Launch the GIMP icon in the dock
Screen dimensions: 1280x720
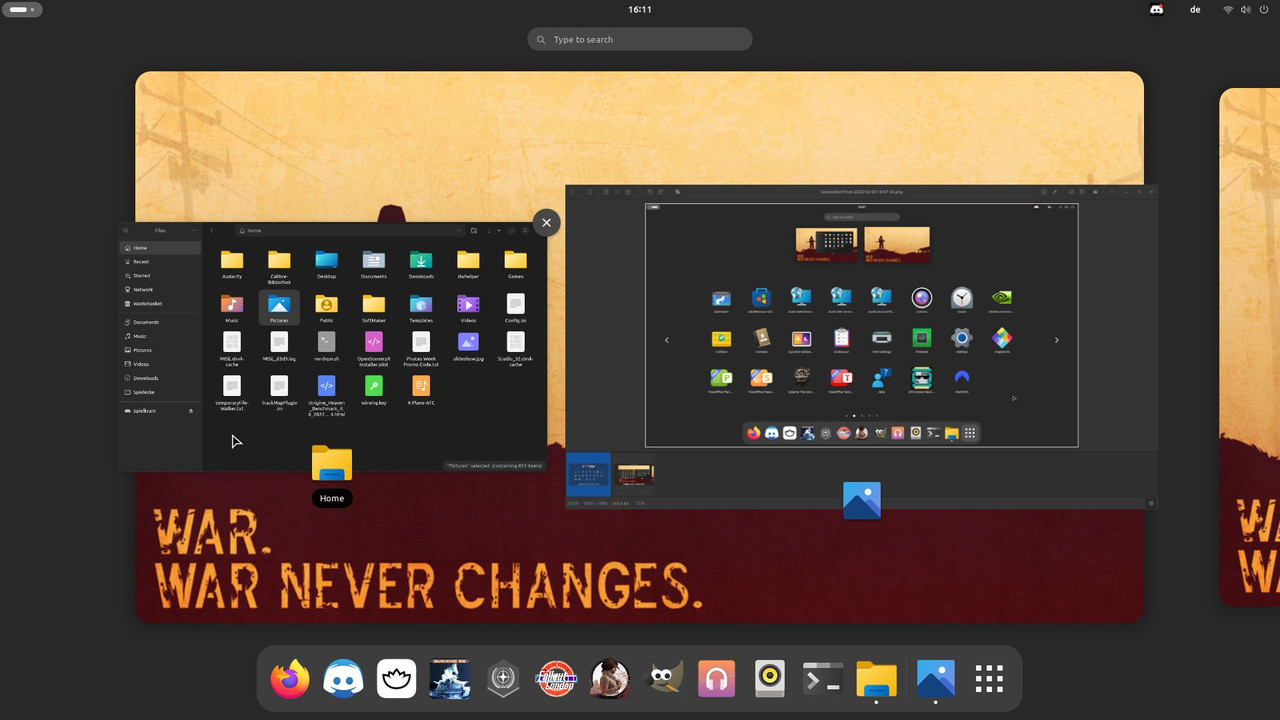click(x=663, y=679)
